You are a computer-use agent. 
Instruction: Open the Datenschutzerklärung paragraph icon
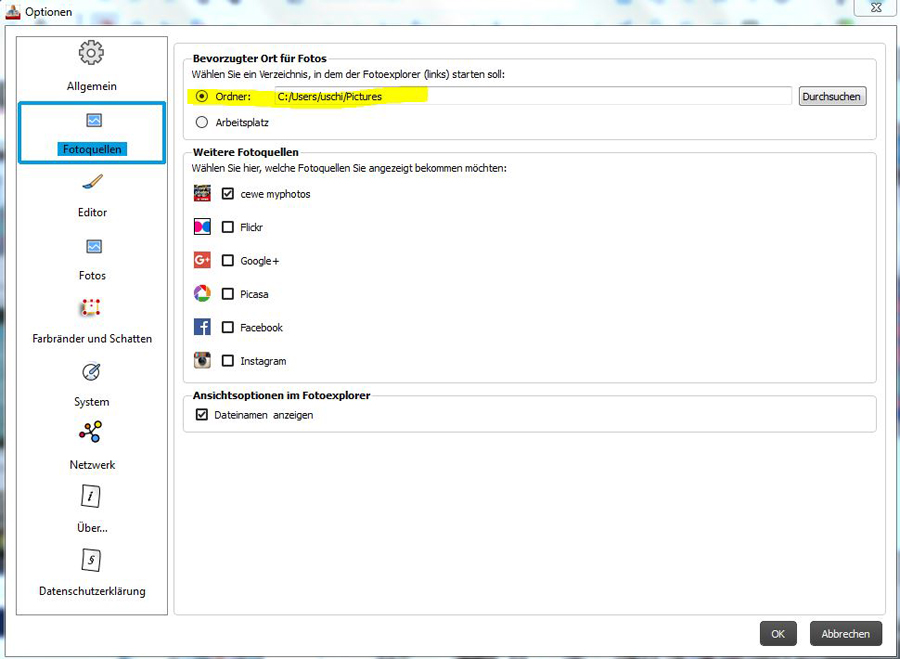pyautogui.click(x=92, y=561)
